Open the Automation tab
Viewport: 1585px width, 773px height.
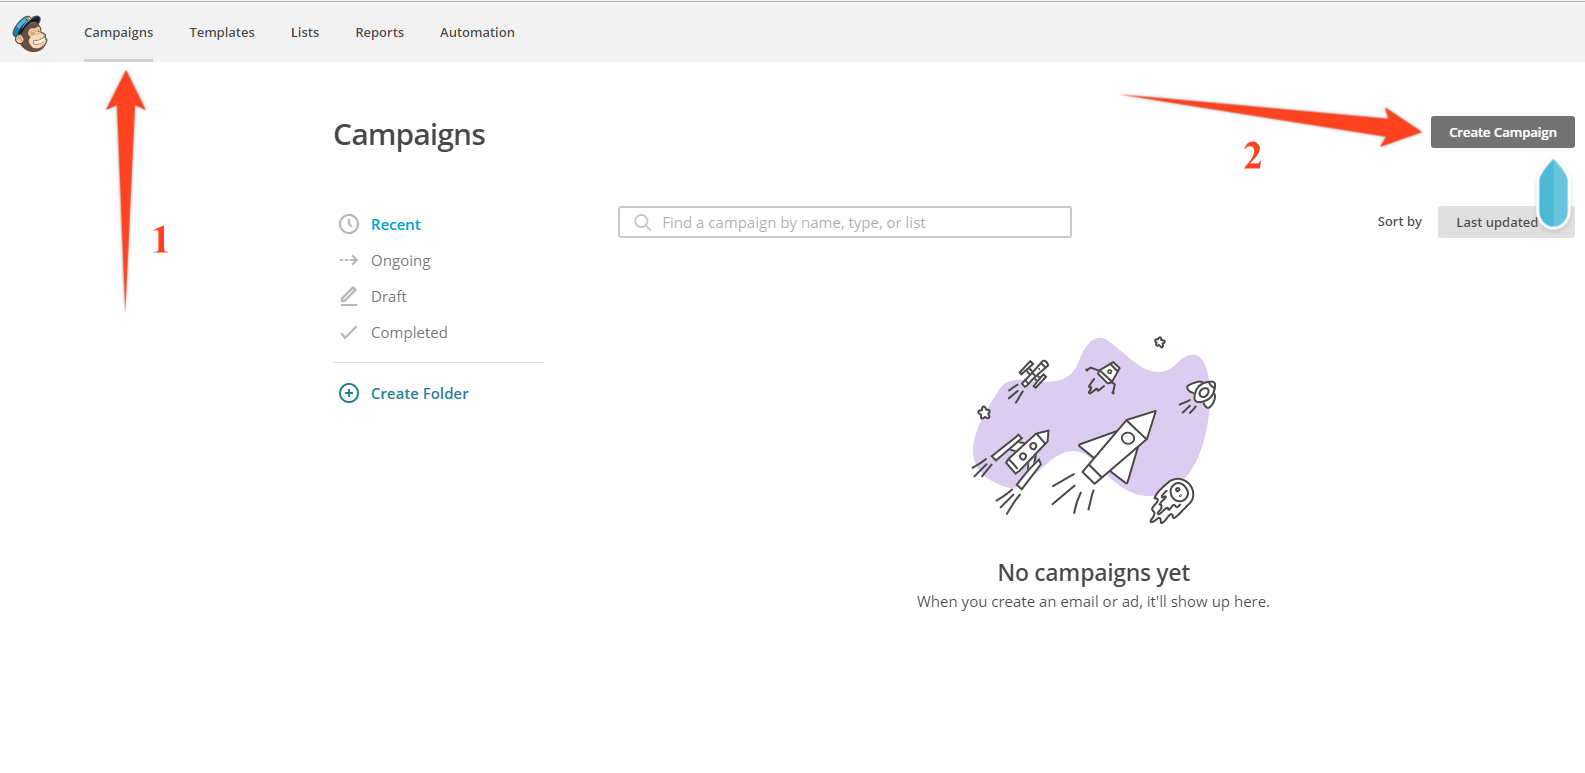pyautogui.click(x=477, y=32)
